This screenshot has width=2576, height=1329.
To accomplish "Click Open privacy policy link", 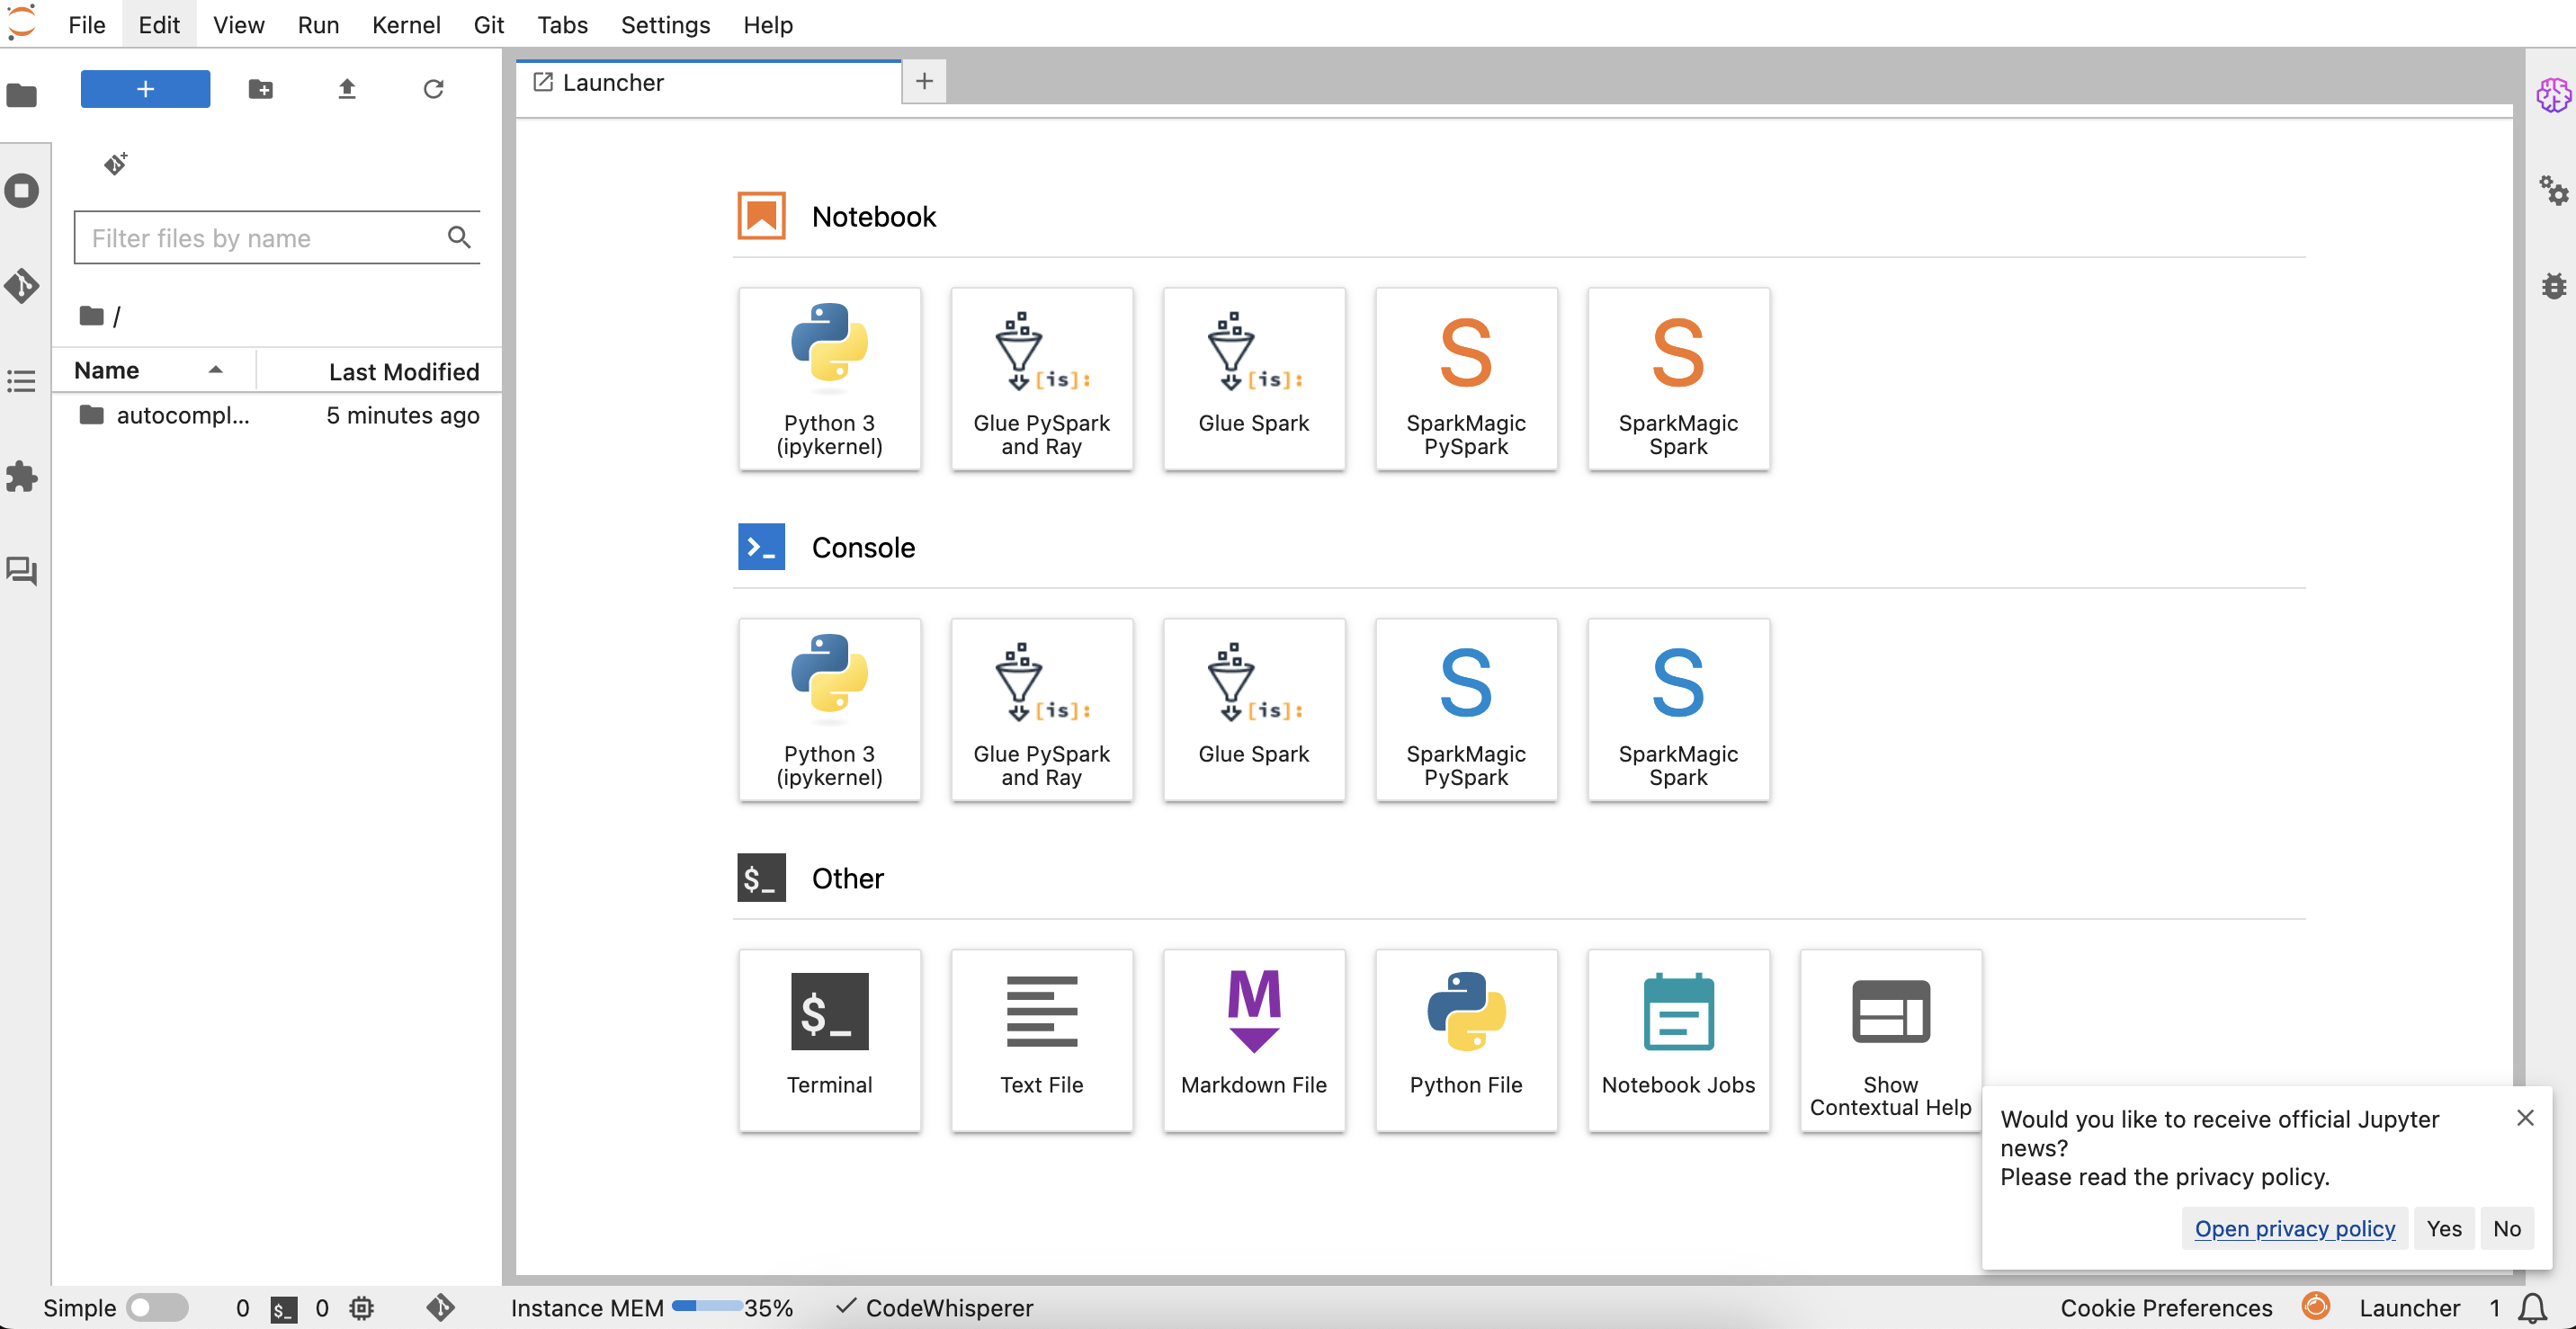I will pyautogui.click(x=2294, y=1228).
